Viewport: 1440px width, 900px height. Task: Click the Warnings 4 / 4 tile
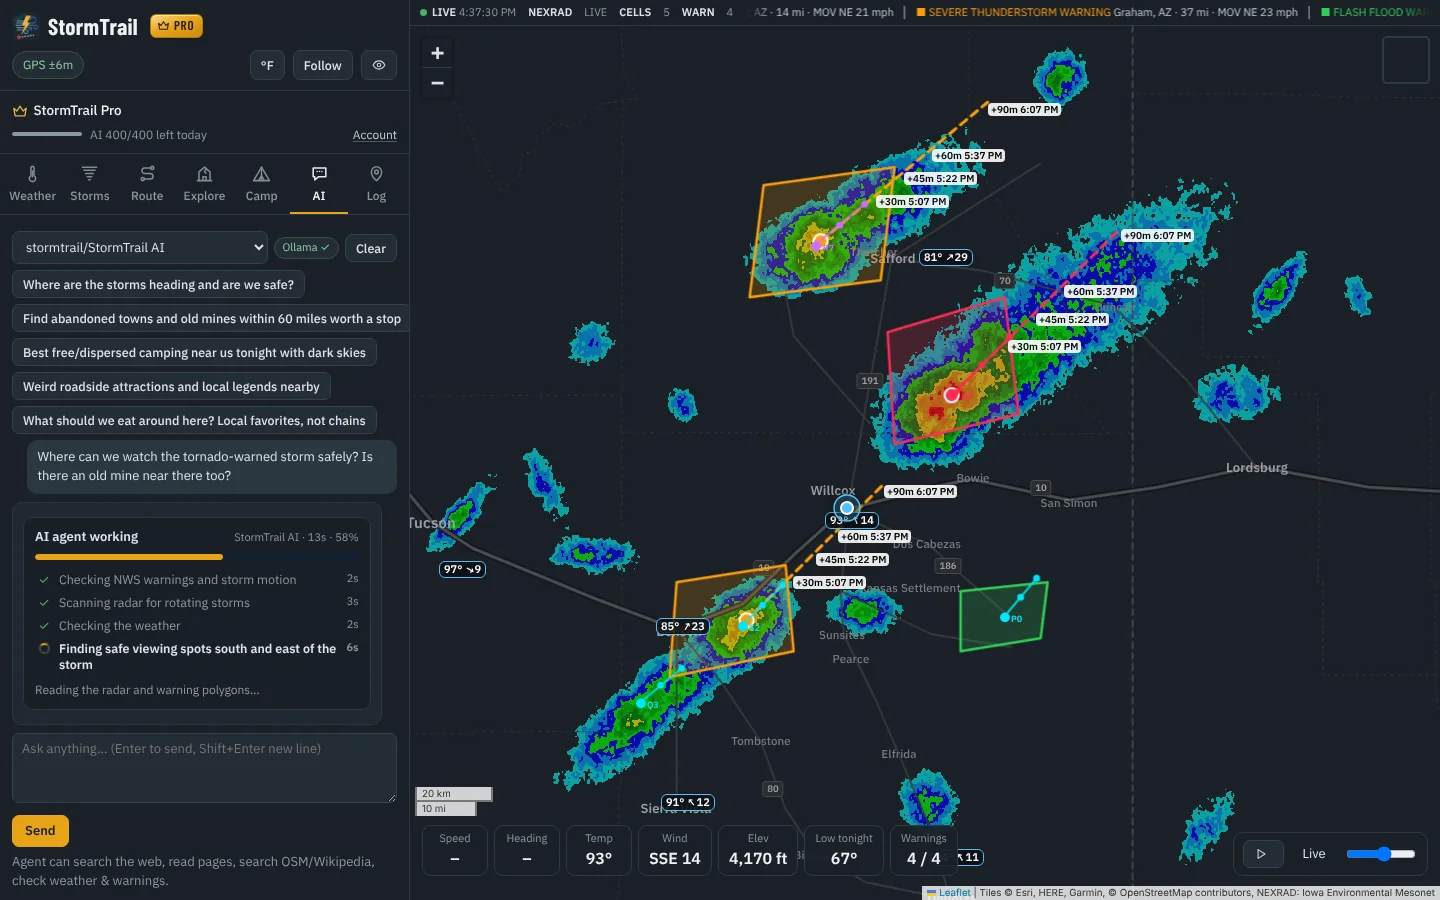point(923,850)
